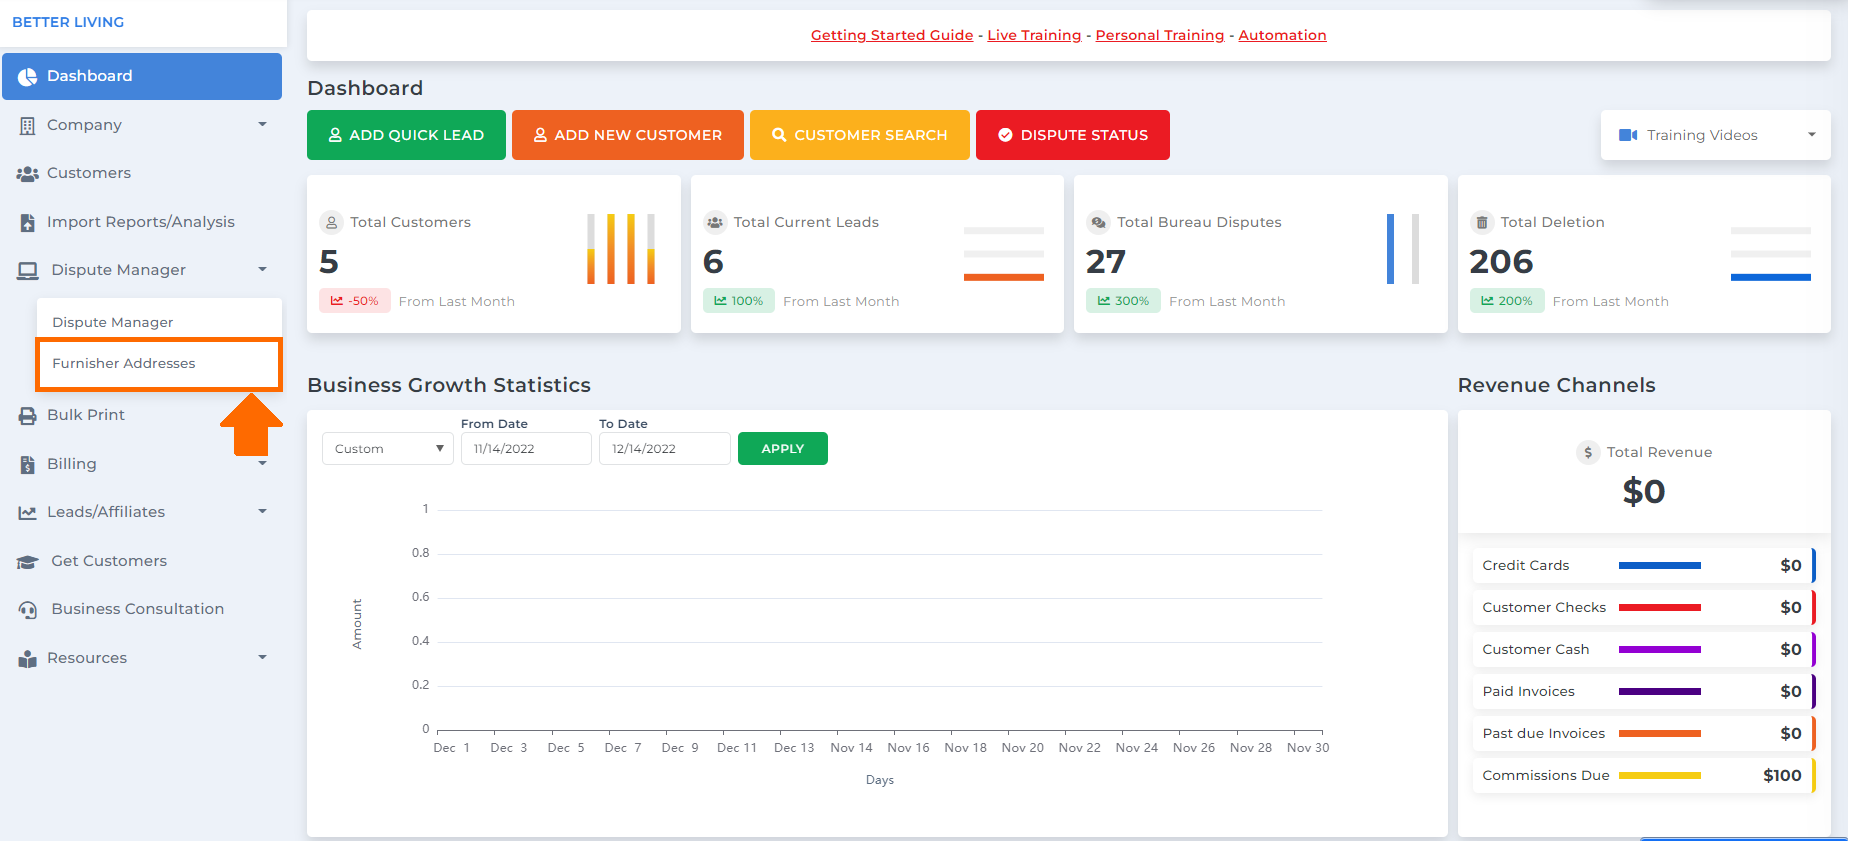Viewport: 1862px width, 841px height.
Task: Click the person icon on Add Quick Lead
Action: coord(336,135)
